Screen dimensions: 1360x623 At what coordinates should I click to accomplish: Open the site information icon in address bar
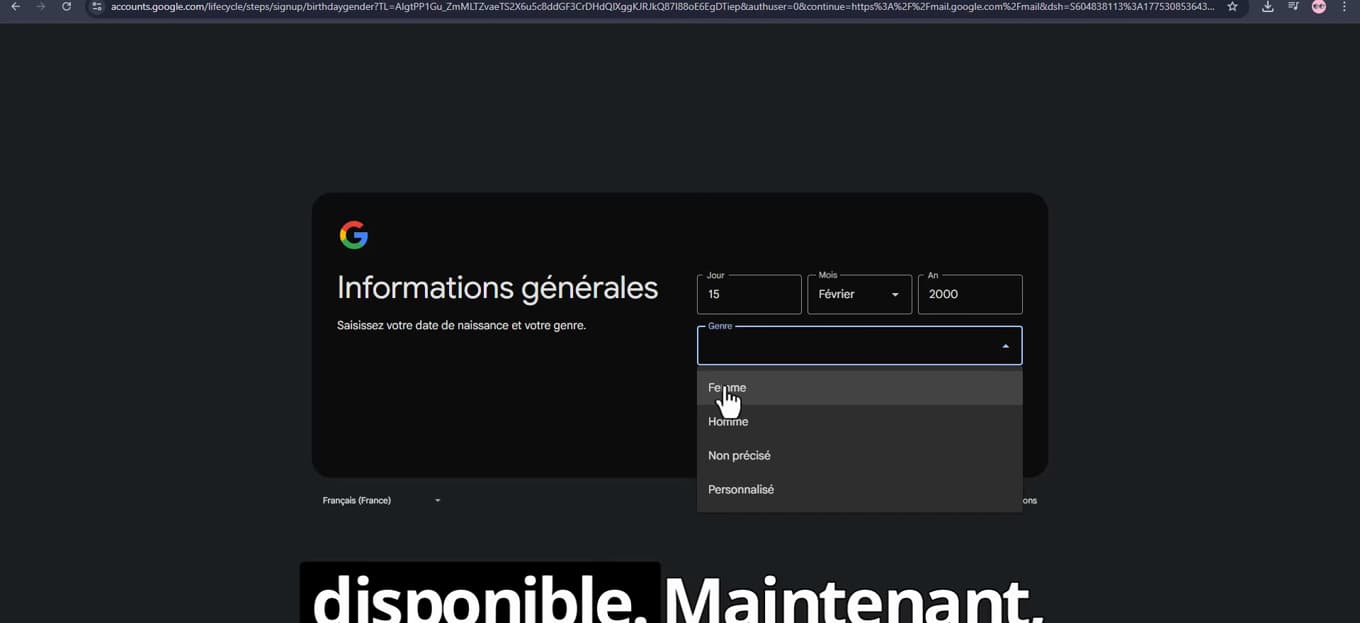point(96,6)
